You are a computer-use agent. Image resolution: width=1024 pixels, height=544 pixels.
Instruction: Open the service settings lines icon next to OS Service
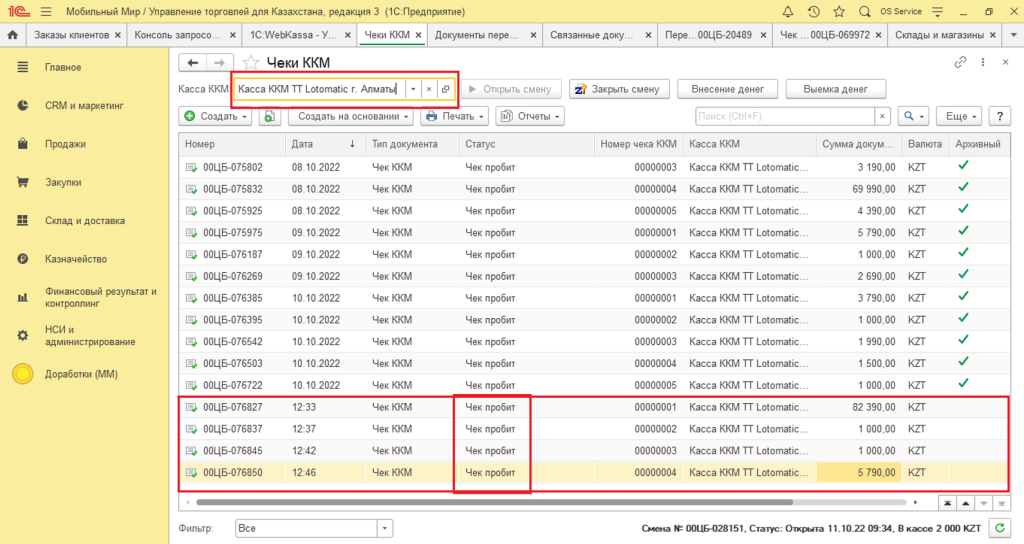pos(938,12)
